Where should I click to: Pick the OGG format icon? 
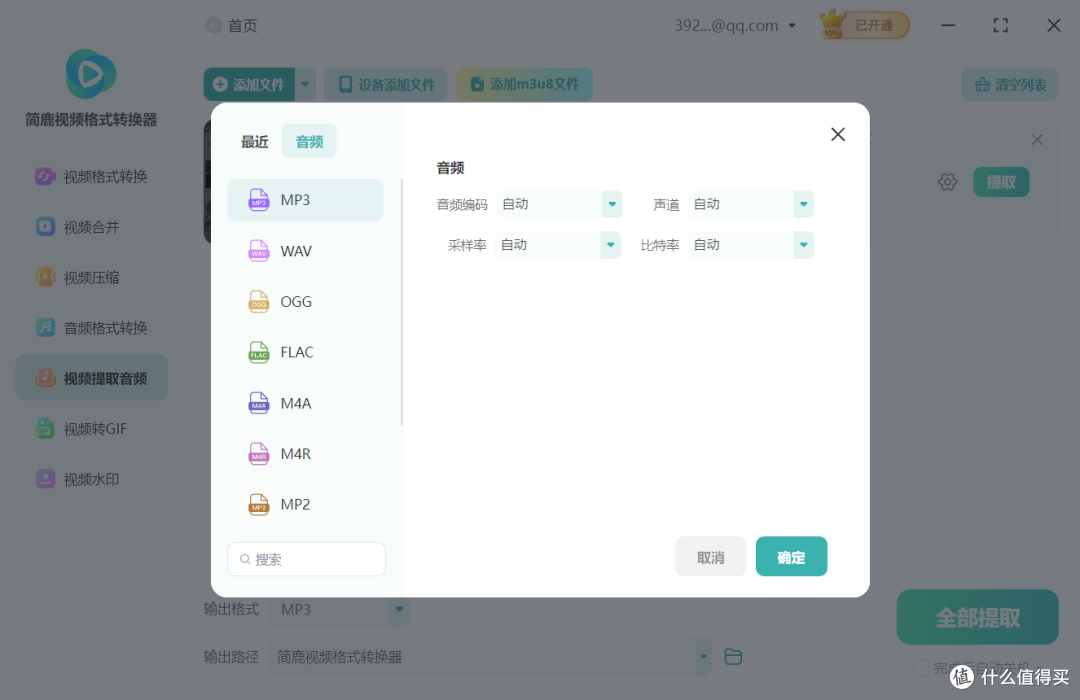point(258,302)
